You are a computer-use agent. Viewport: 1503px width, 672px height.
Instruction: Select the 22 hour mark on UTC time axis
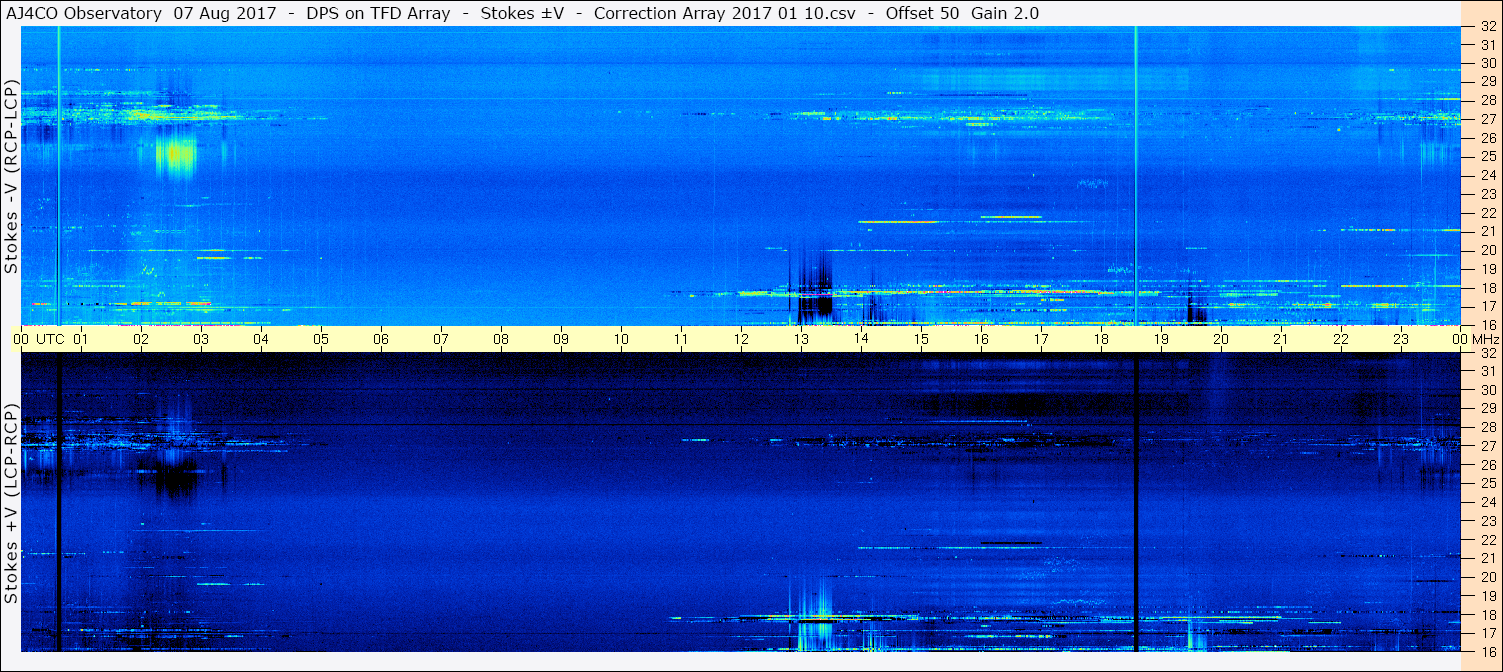click(x=1341, y=339)
